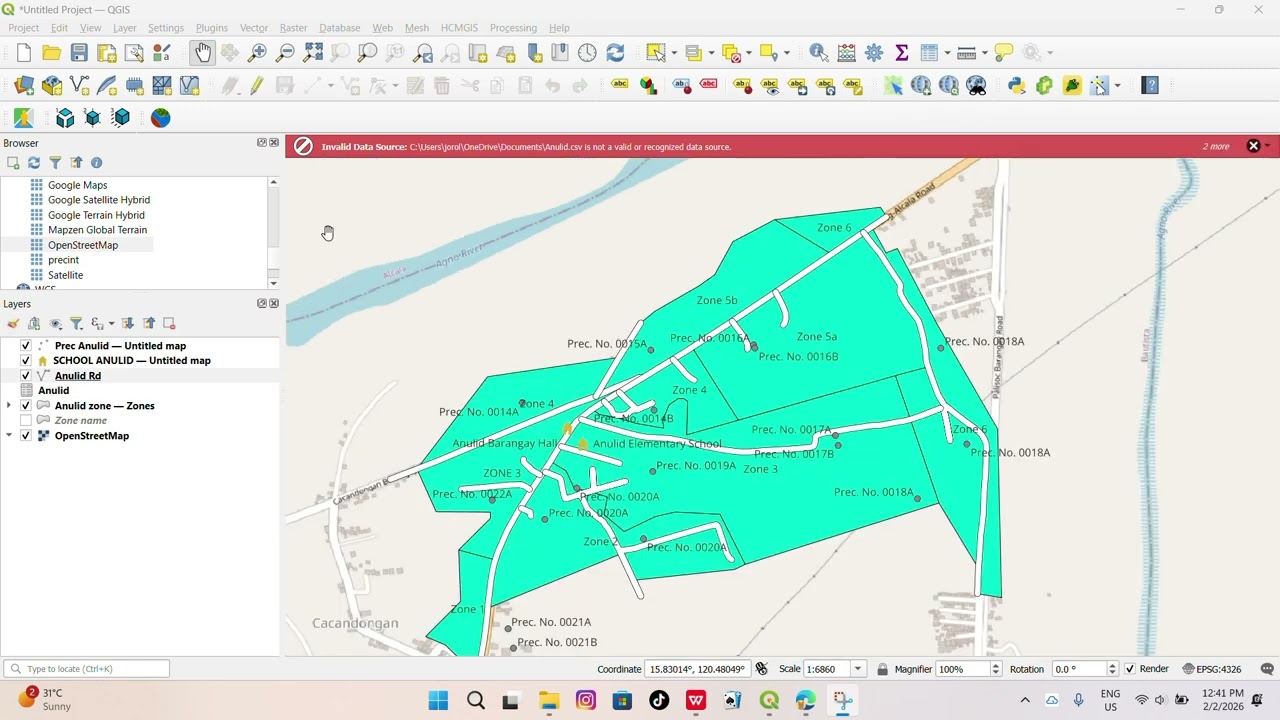Open the Plugins menu
The width and height of the screenshot is (1280, 720).
[211, 28]
